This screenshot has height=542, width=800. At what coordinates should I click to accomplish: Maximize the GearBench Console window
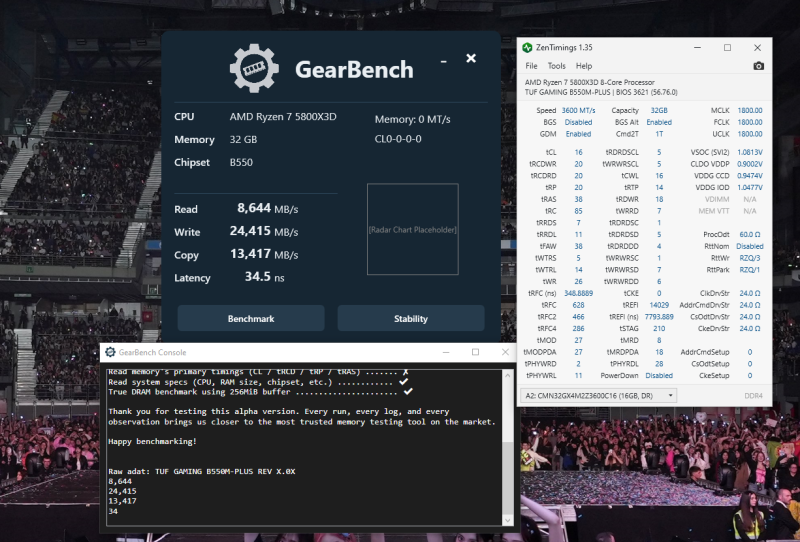coord(476,352)
